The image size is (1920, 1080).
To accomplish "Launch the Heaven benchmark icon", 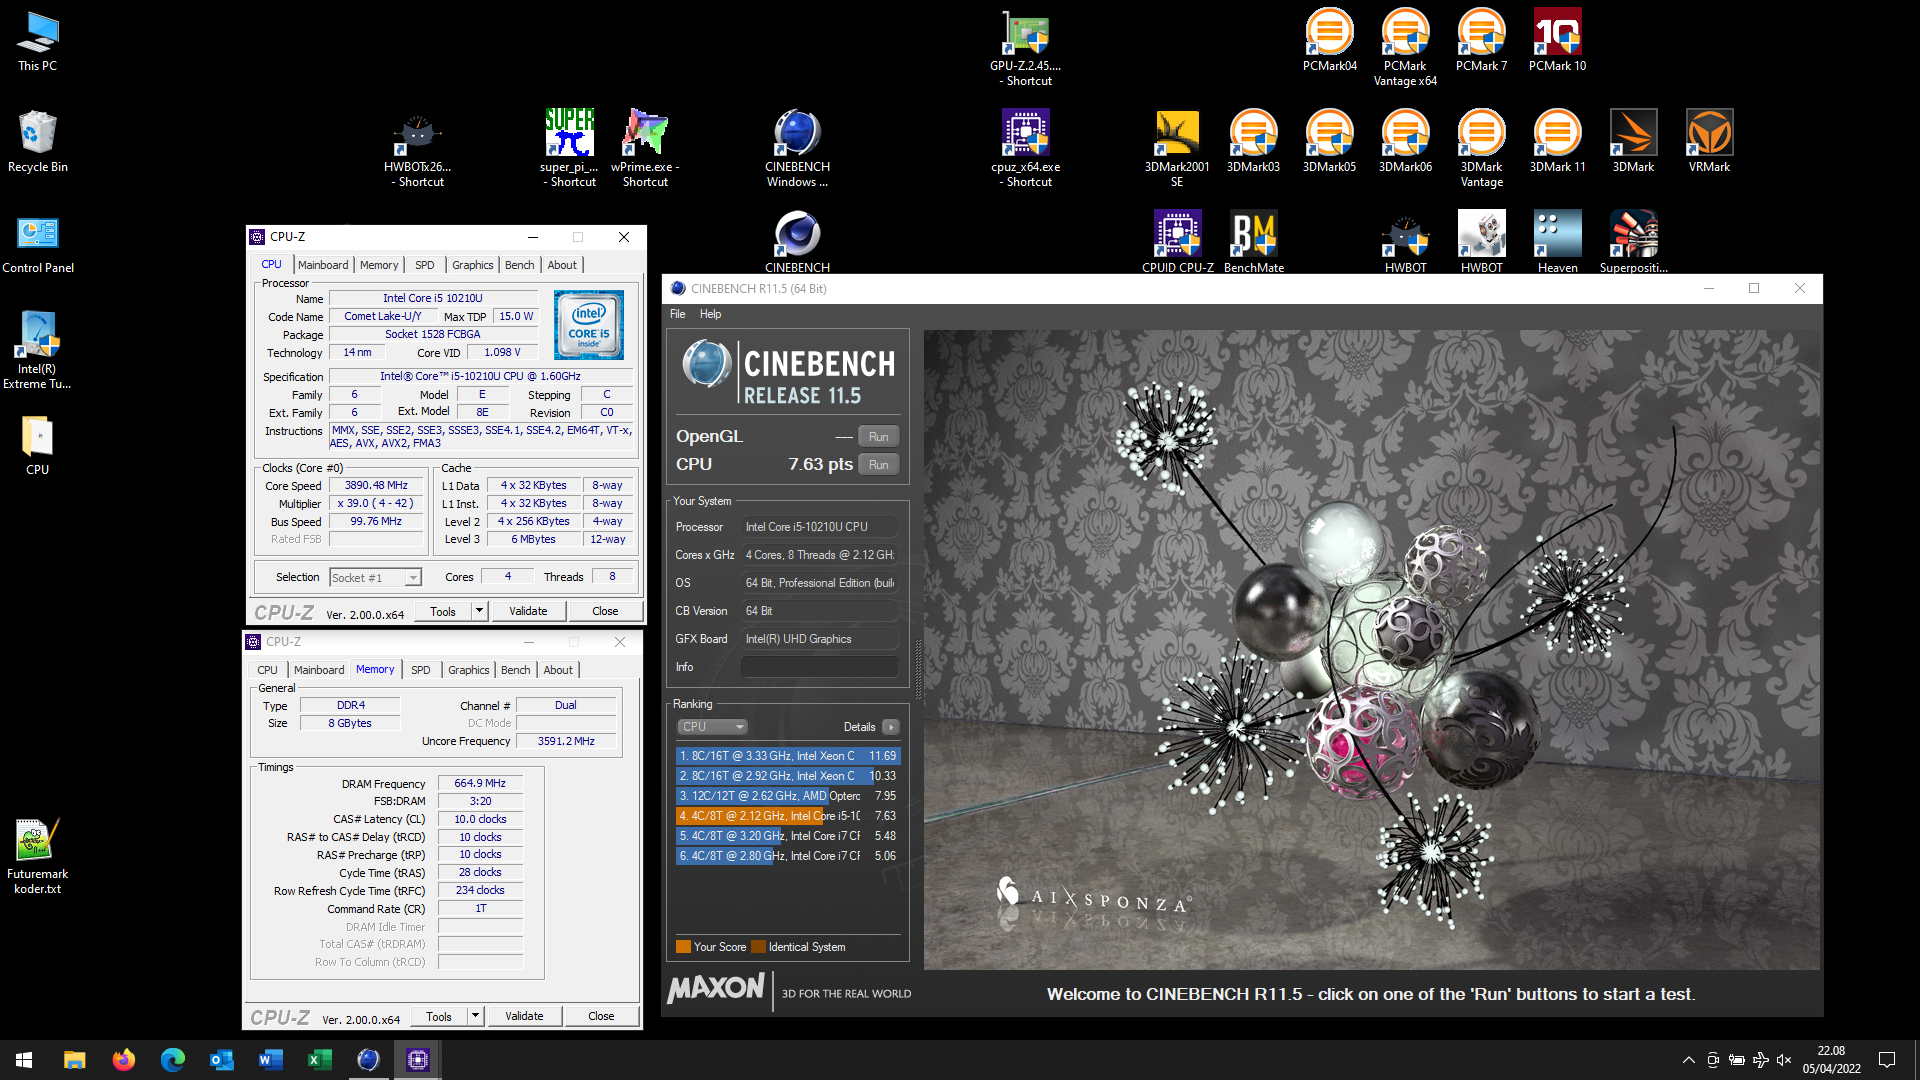I will click(1558, 242).
